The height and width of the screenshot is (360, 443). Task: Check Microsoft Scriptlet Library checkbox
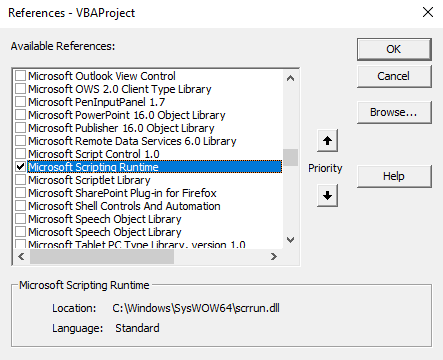point(21,180)
